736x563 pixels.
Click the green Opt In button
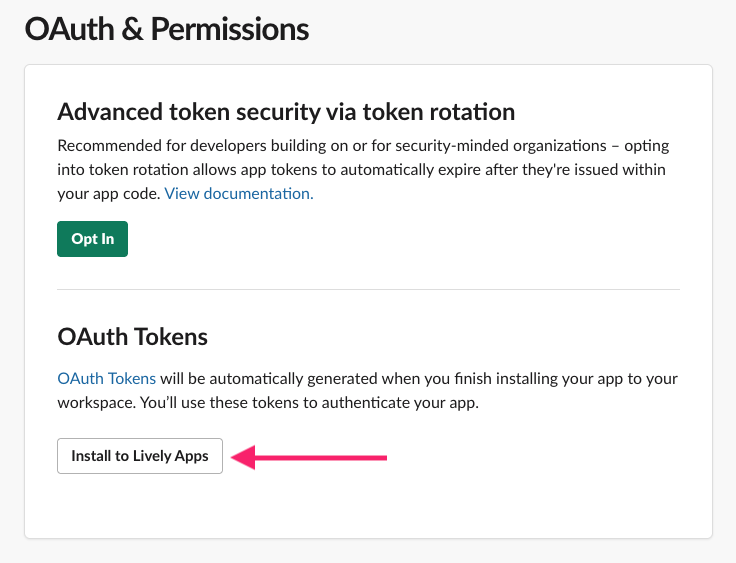[92, 239]
